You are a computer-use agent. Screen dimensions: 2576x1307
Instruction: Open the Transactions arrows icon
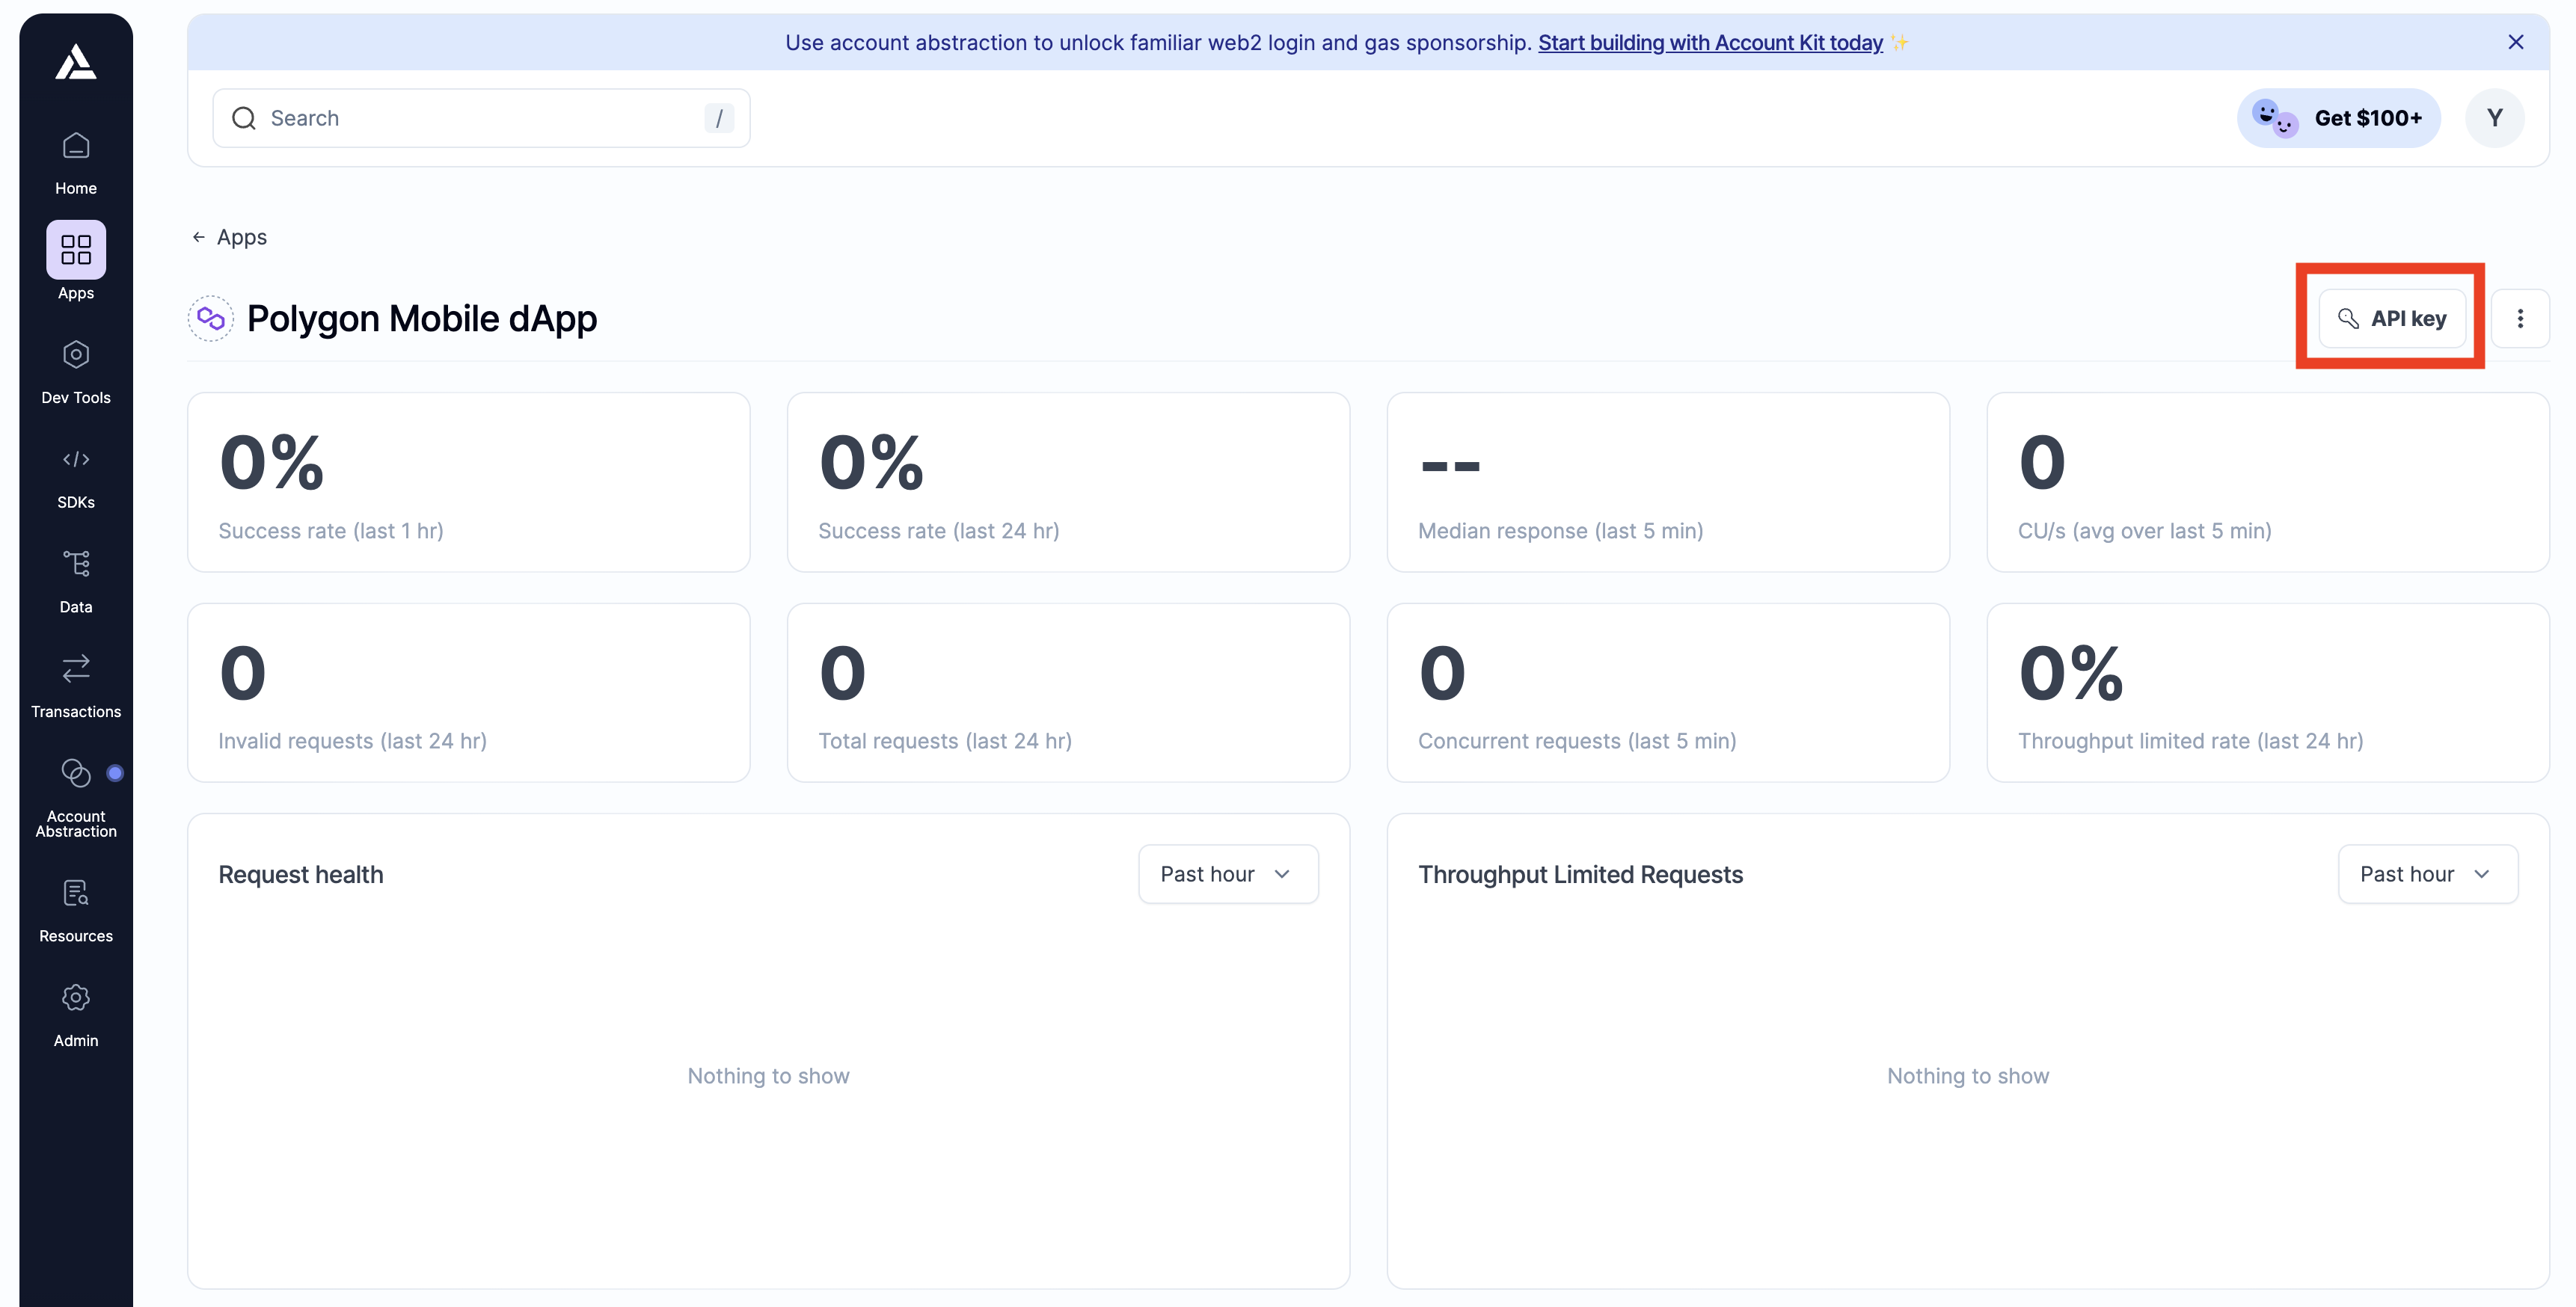(x=76, y=668)
